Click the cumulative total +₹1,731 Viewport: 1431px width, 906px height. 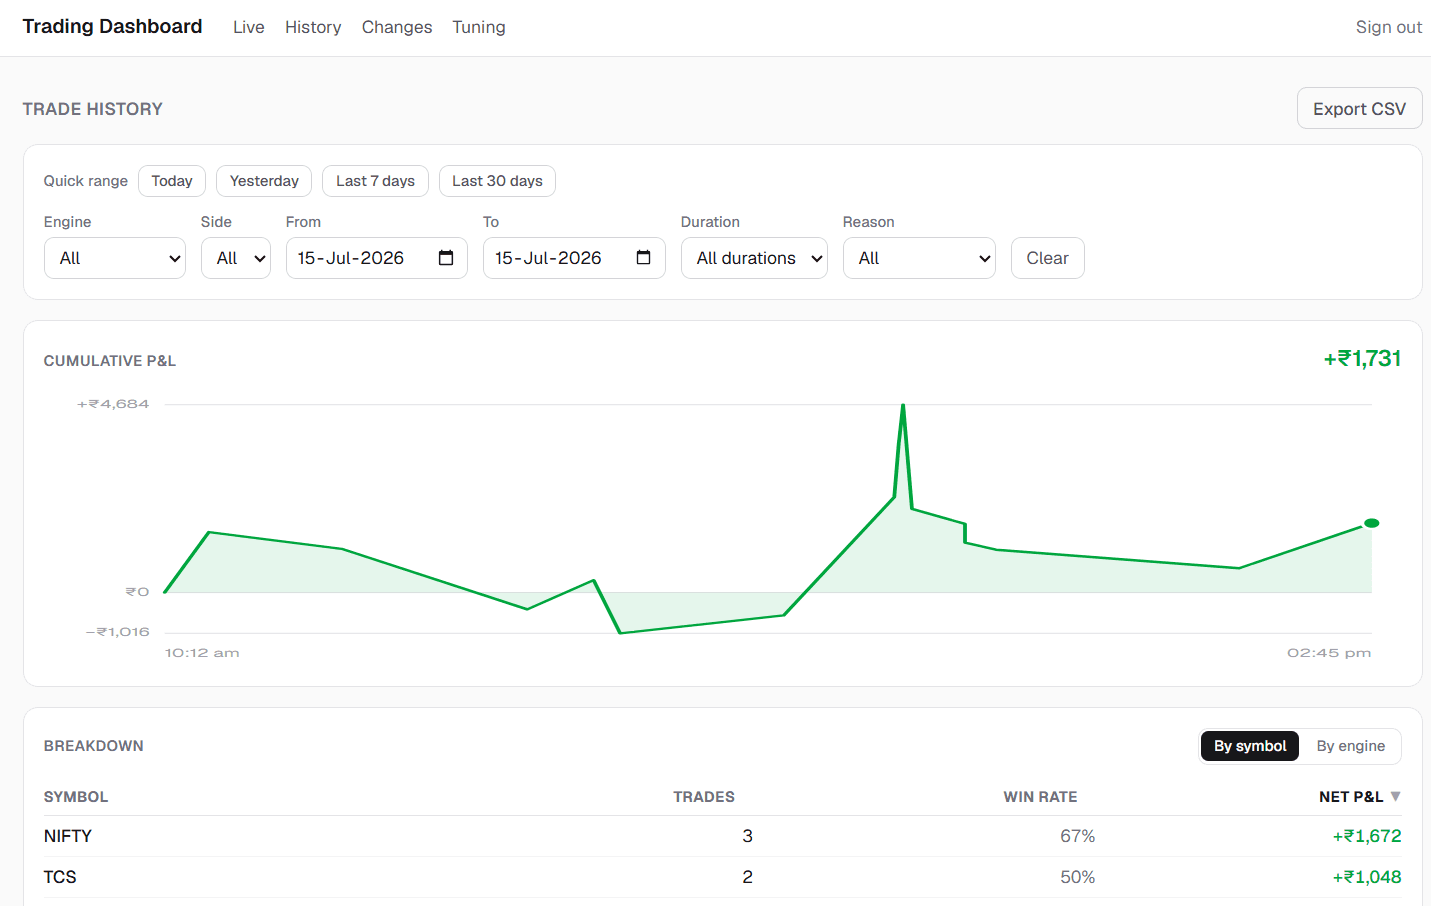pyautogui.click(x=1362, y=359)
